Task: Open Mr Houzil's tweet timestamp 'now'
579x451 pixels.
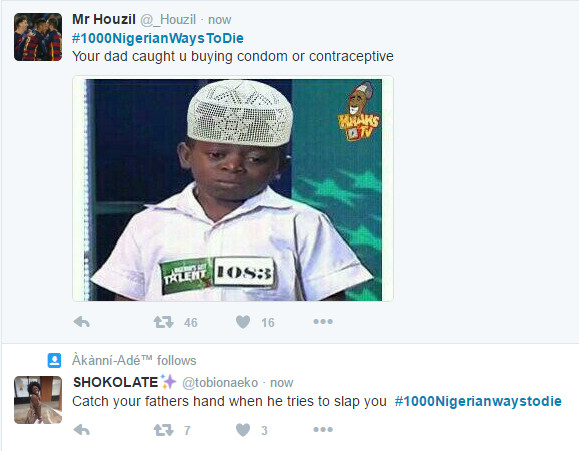Action: (x=220, y=20)
